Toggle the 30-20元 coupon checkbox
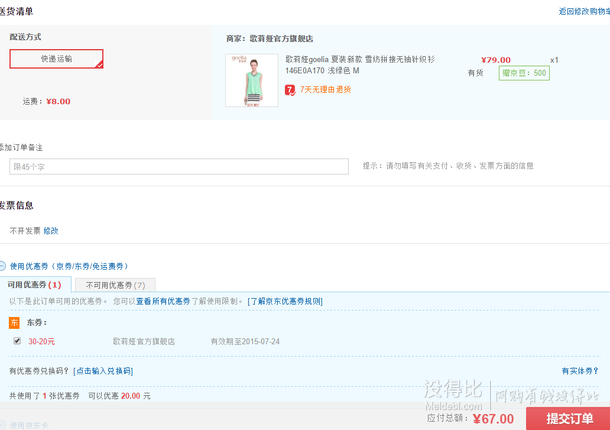Screen dimensions: 610x430 click(16, 341)
